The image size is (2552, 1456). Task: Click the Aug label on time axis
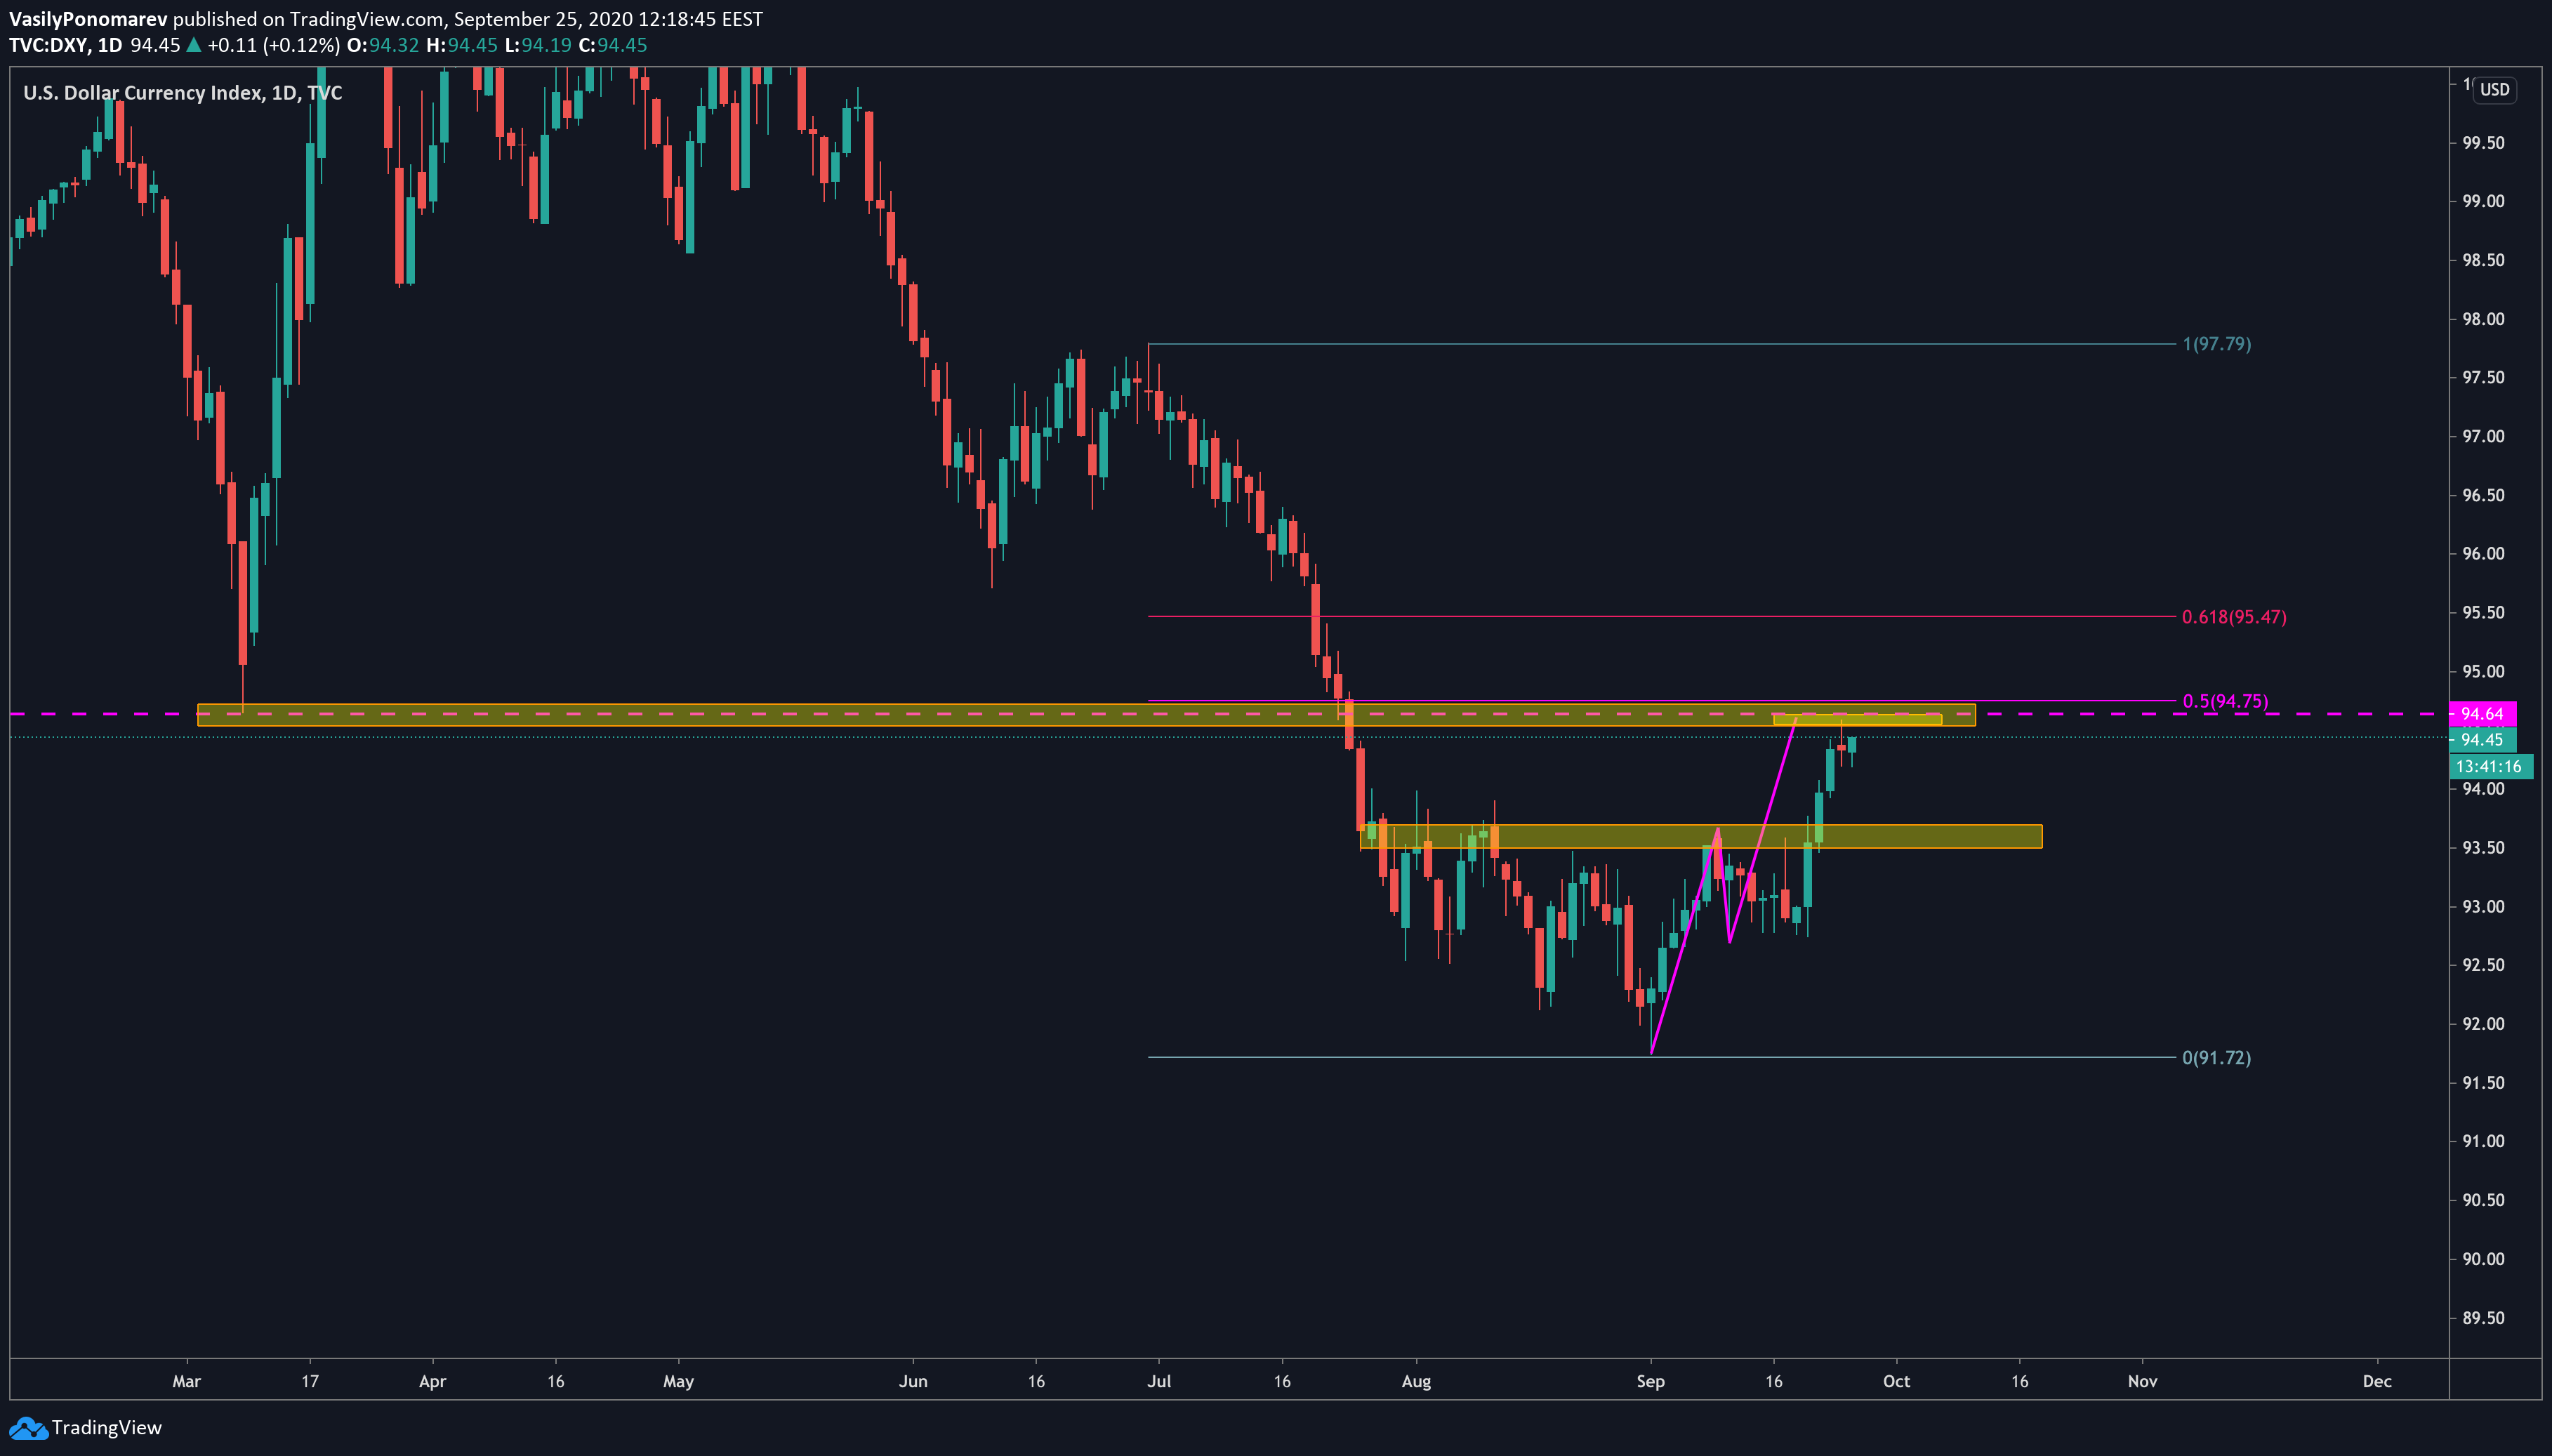[1416, 1381]
